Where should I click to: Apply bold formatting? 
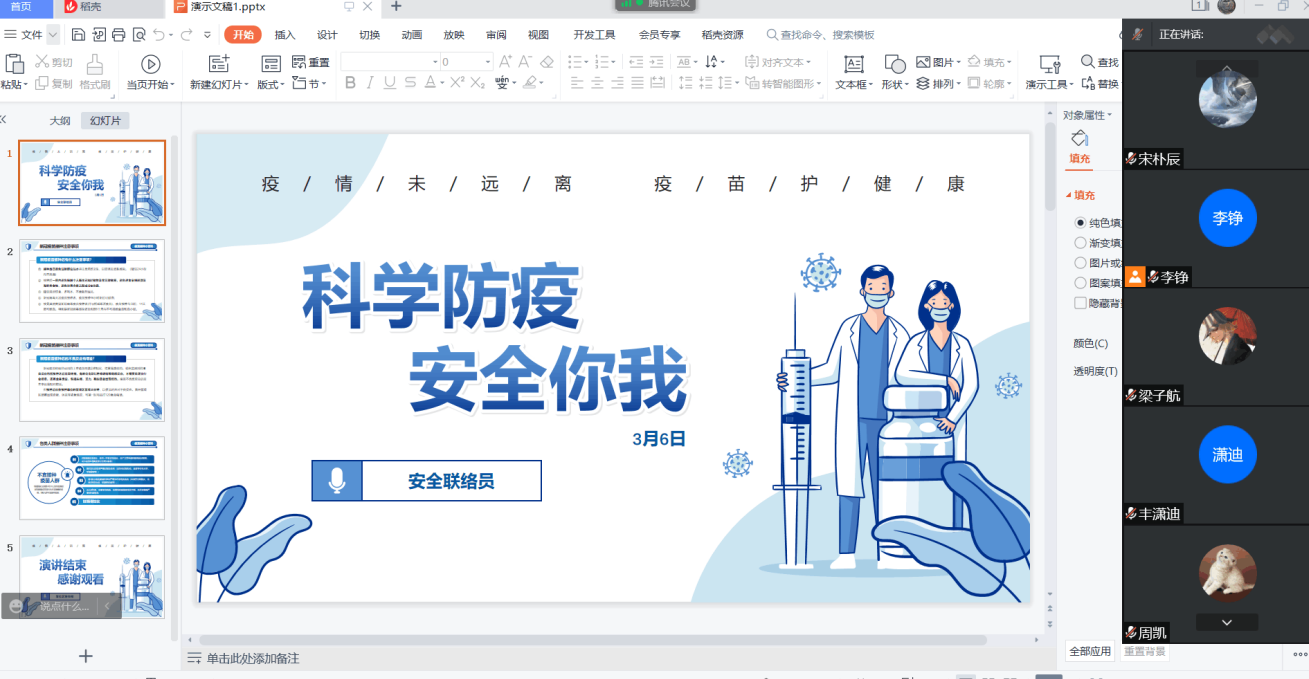(x=350, y=82)
